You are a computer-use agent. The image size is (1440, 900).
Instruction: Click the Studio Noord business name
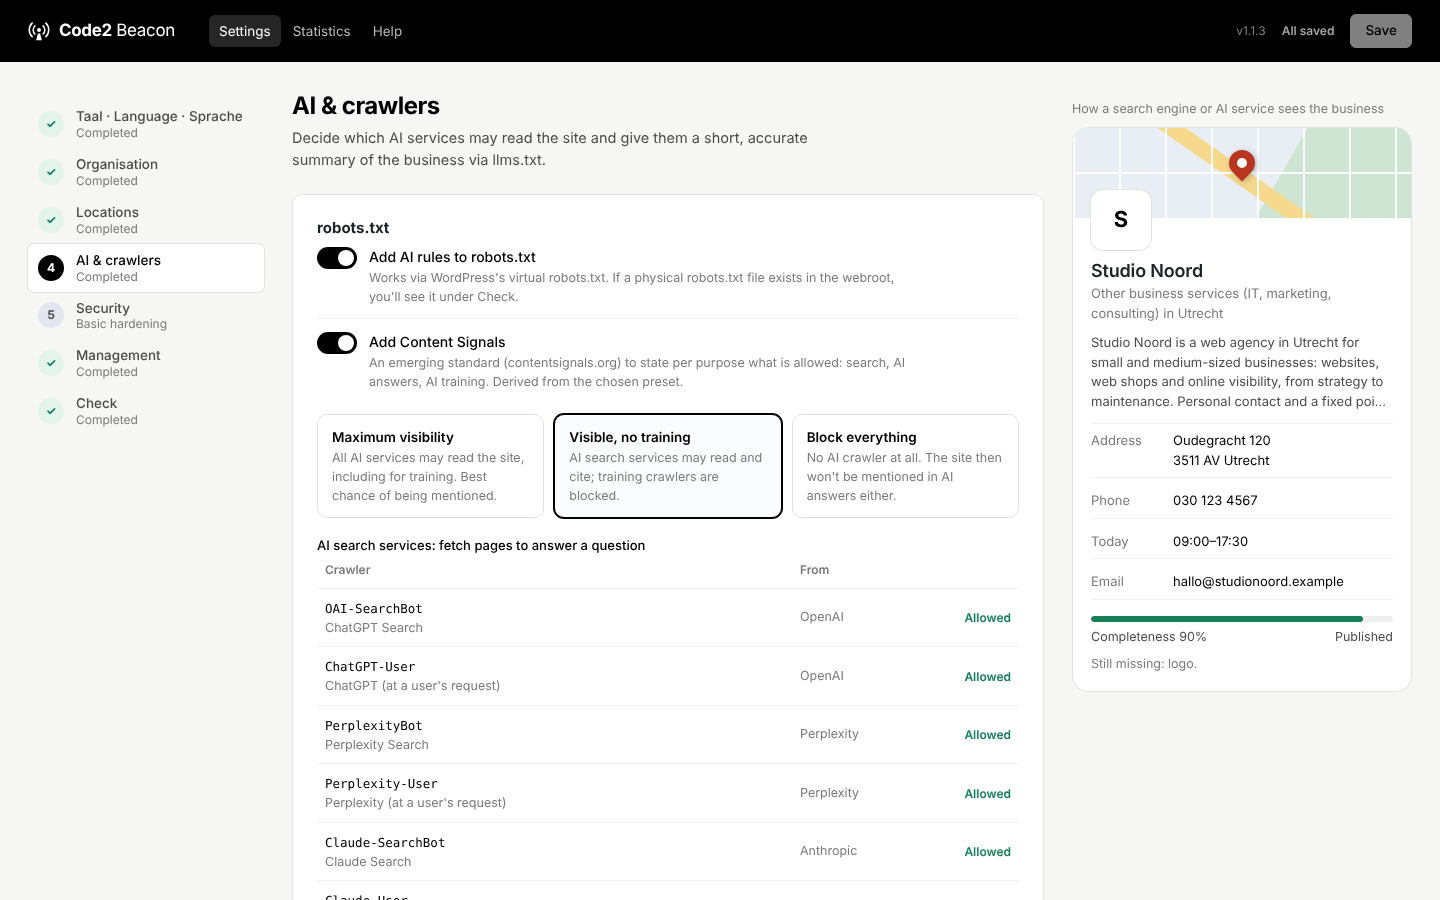click(1147, 271)
